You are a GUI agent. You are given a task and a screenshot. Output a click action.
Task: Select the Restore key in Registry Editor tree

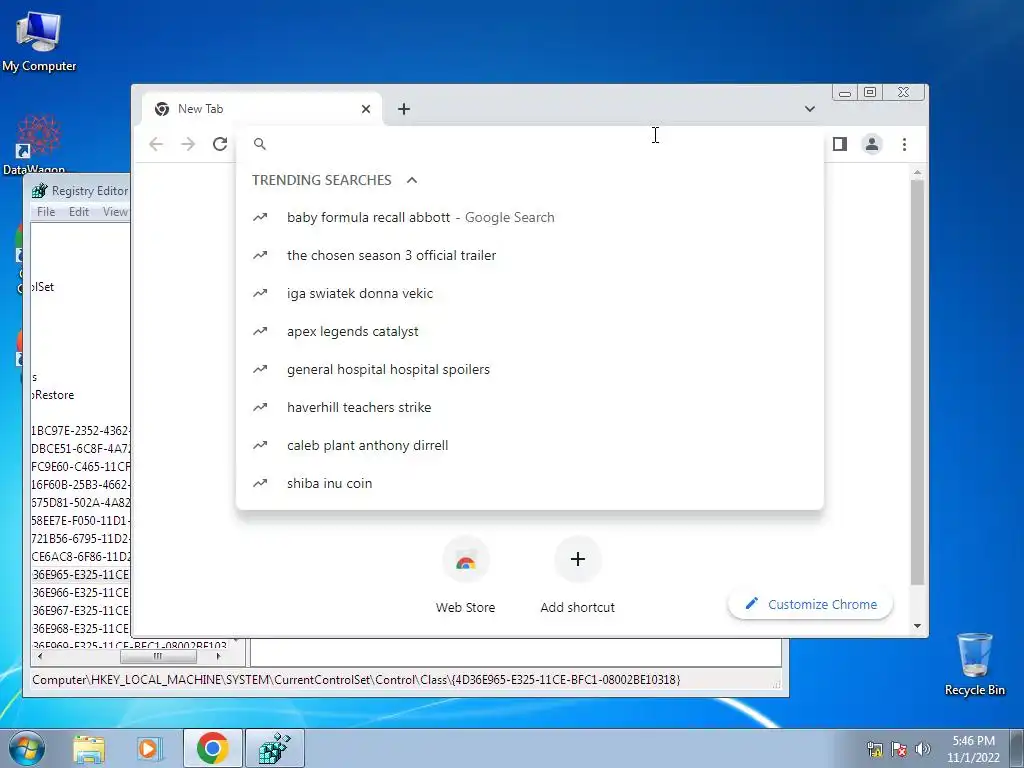tap(53, 395)
